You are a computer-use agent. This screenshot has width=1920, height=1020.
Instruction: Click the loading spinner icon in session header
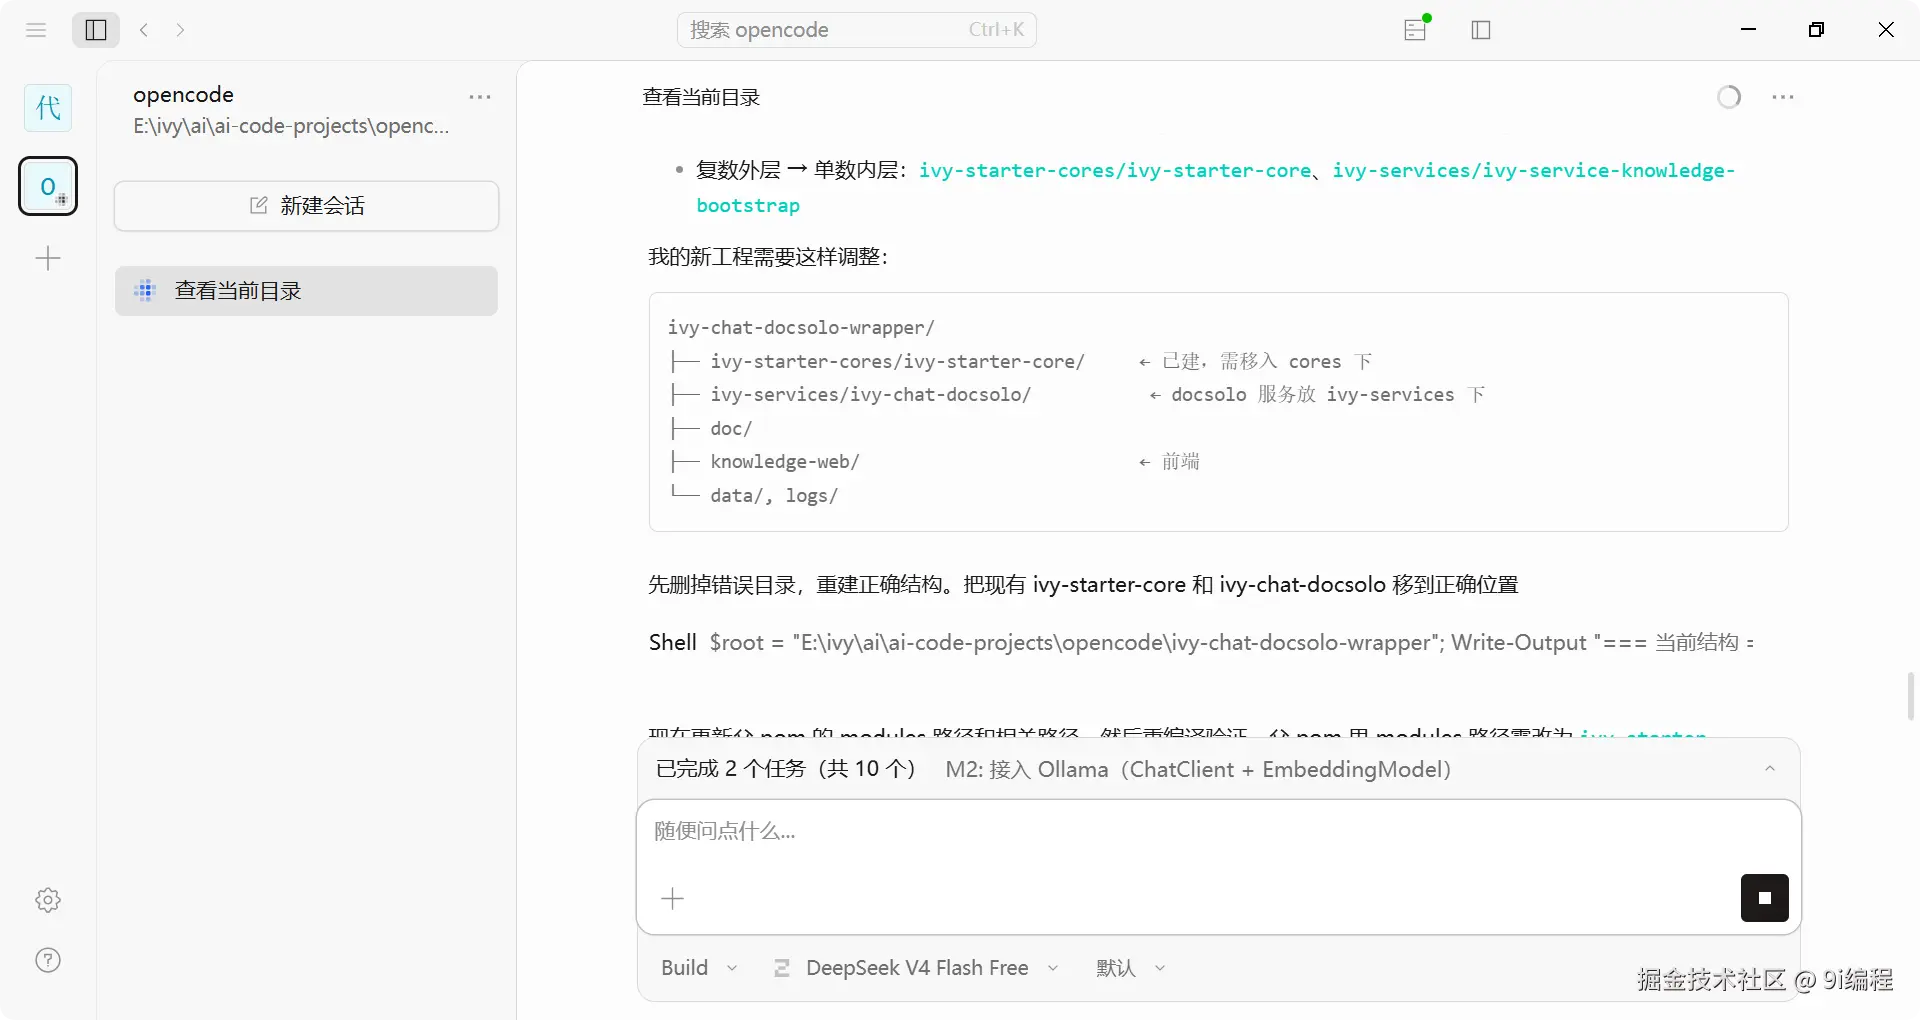coord(1729,97)
